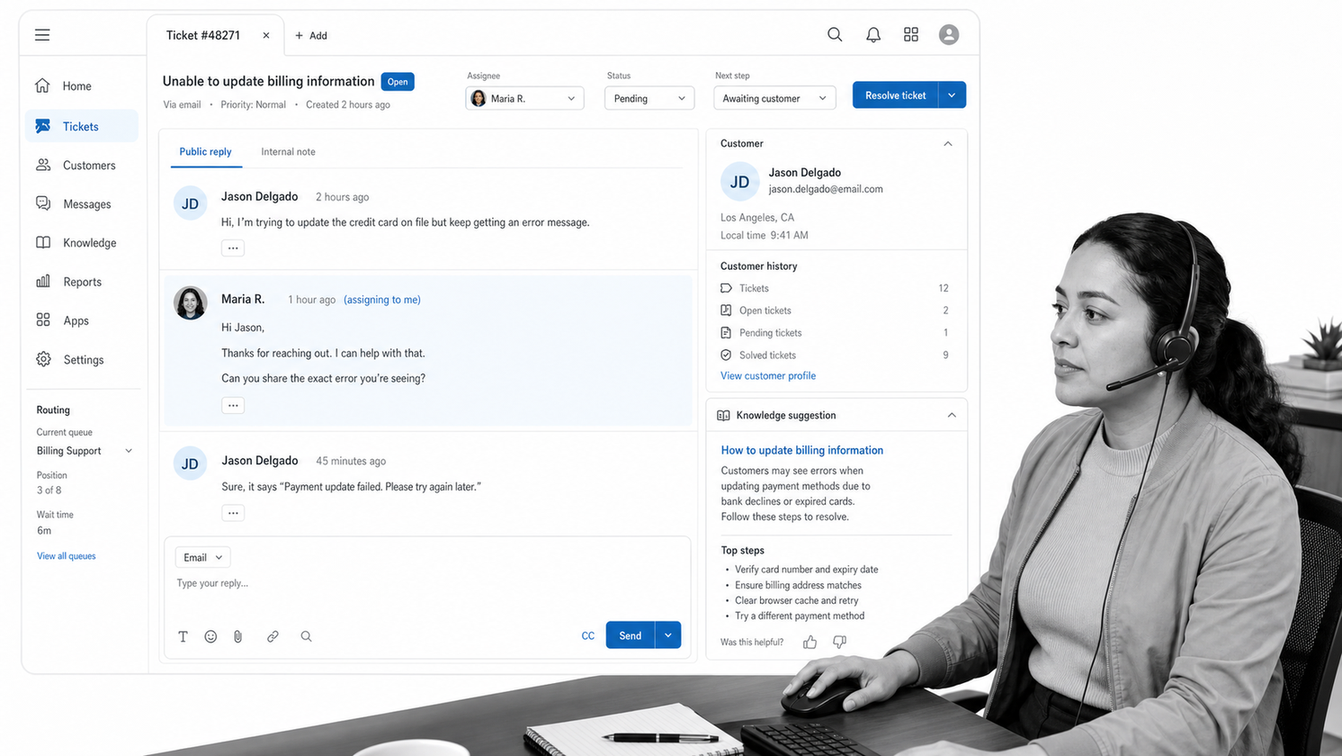Click the Send button
The image size is (1342, 756).
630,635
